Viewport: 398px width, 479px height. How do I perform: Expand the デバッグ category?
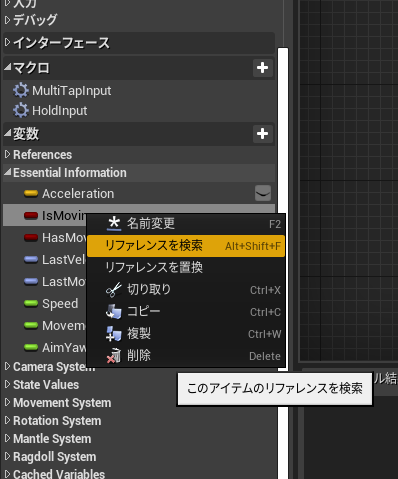click(7, 20)
